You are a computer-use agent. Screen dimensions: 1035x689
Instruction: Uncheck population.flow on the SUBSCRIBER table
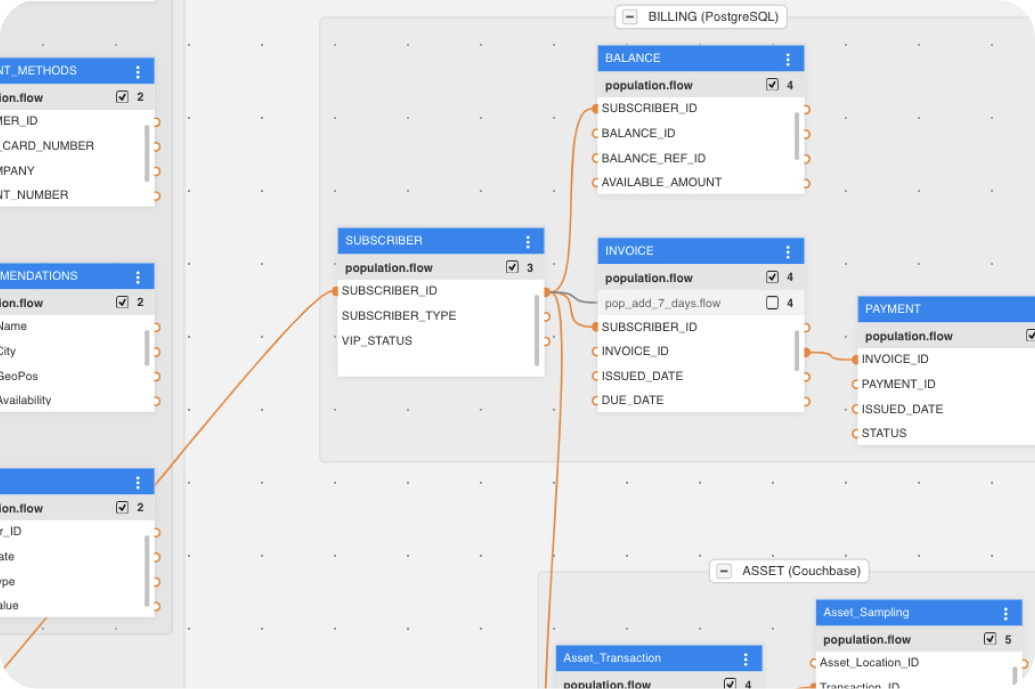coord(512,267)
